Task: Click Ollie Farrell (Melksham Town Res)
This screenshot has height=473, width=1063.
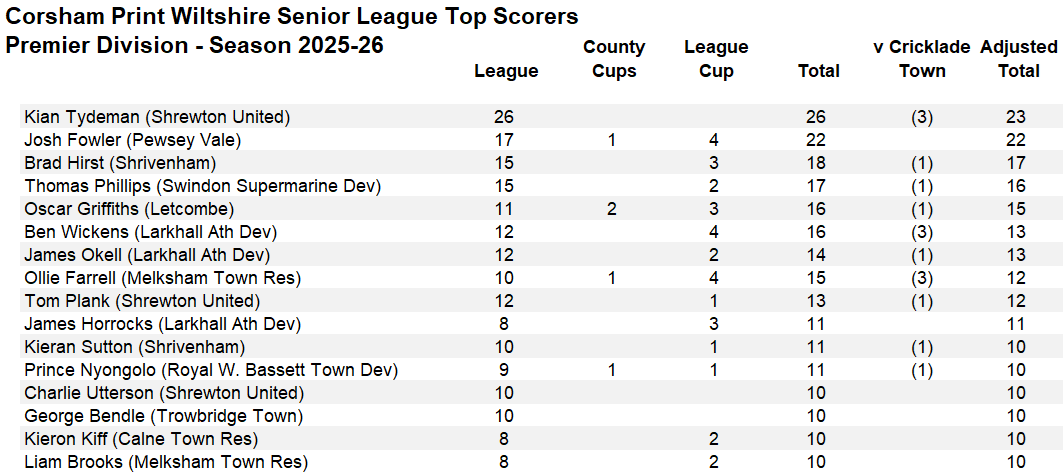Action: pyautogui.click(x=162, y=278)
